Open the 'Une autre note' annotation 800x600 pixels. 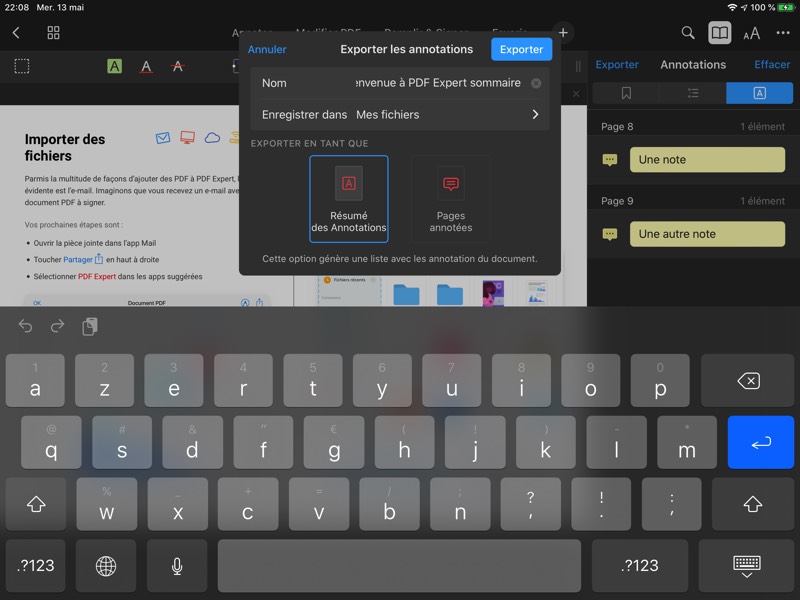tap(707, 234)
